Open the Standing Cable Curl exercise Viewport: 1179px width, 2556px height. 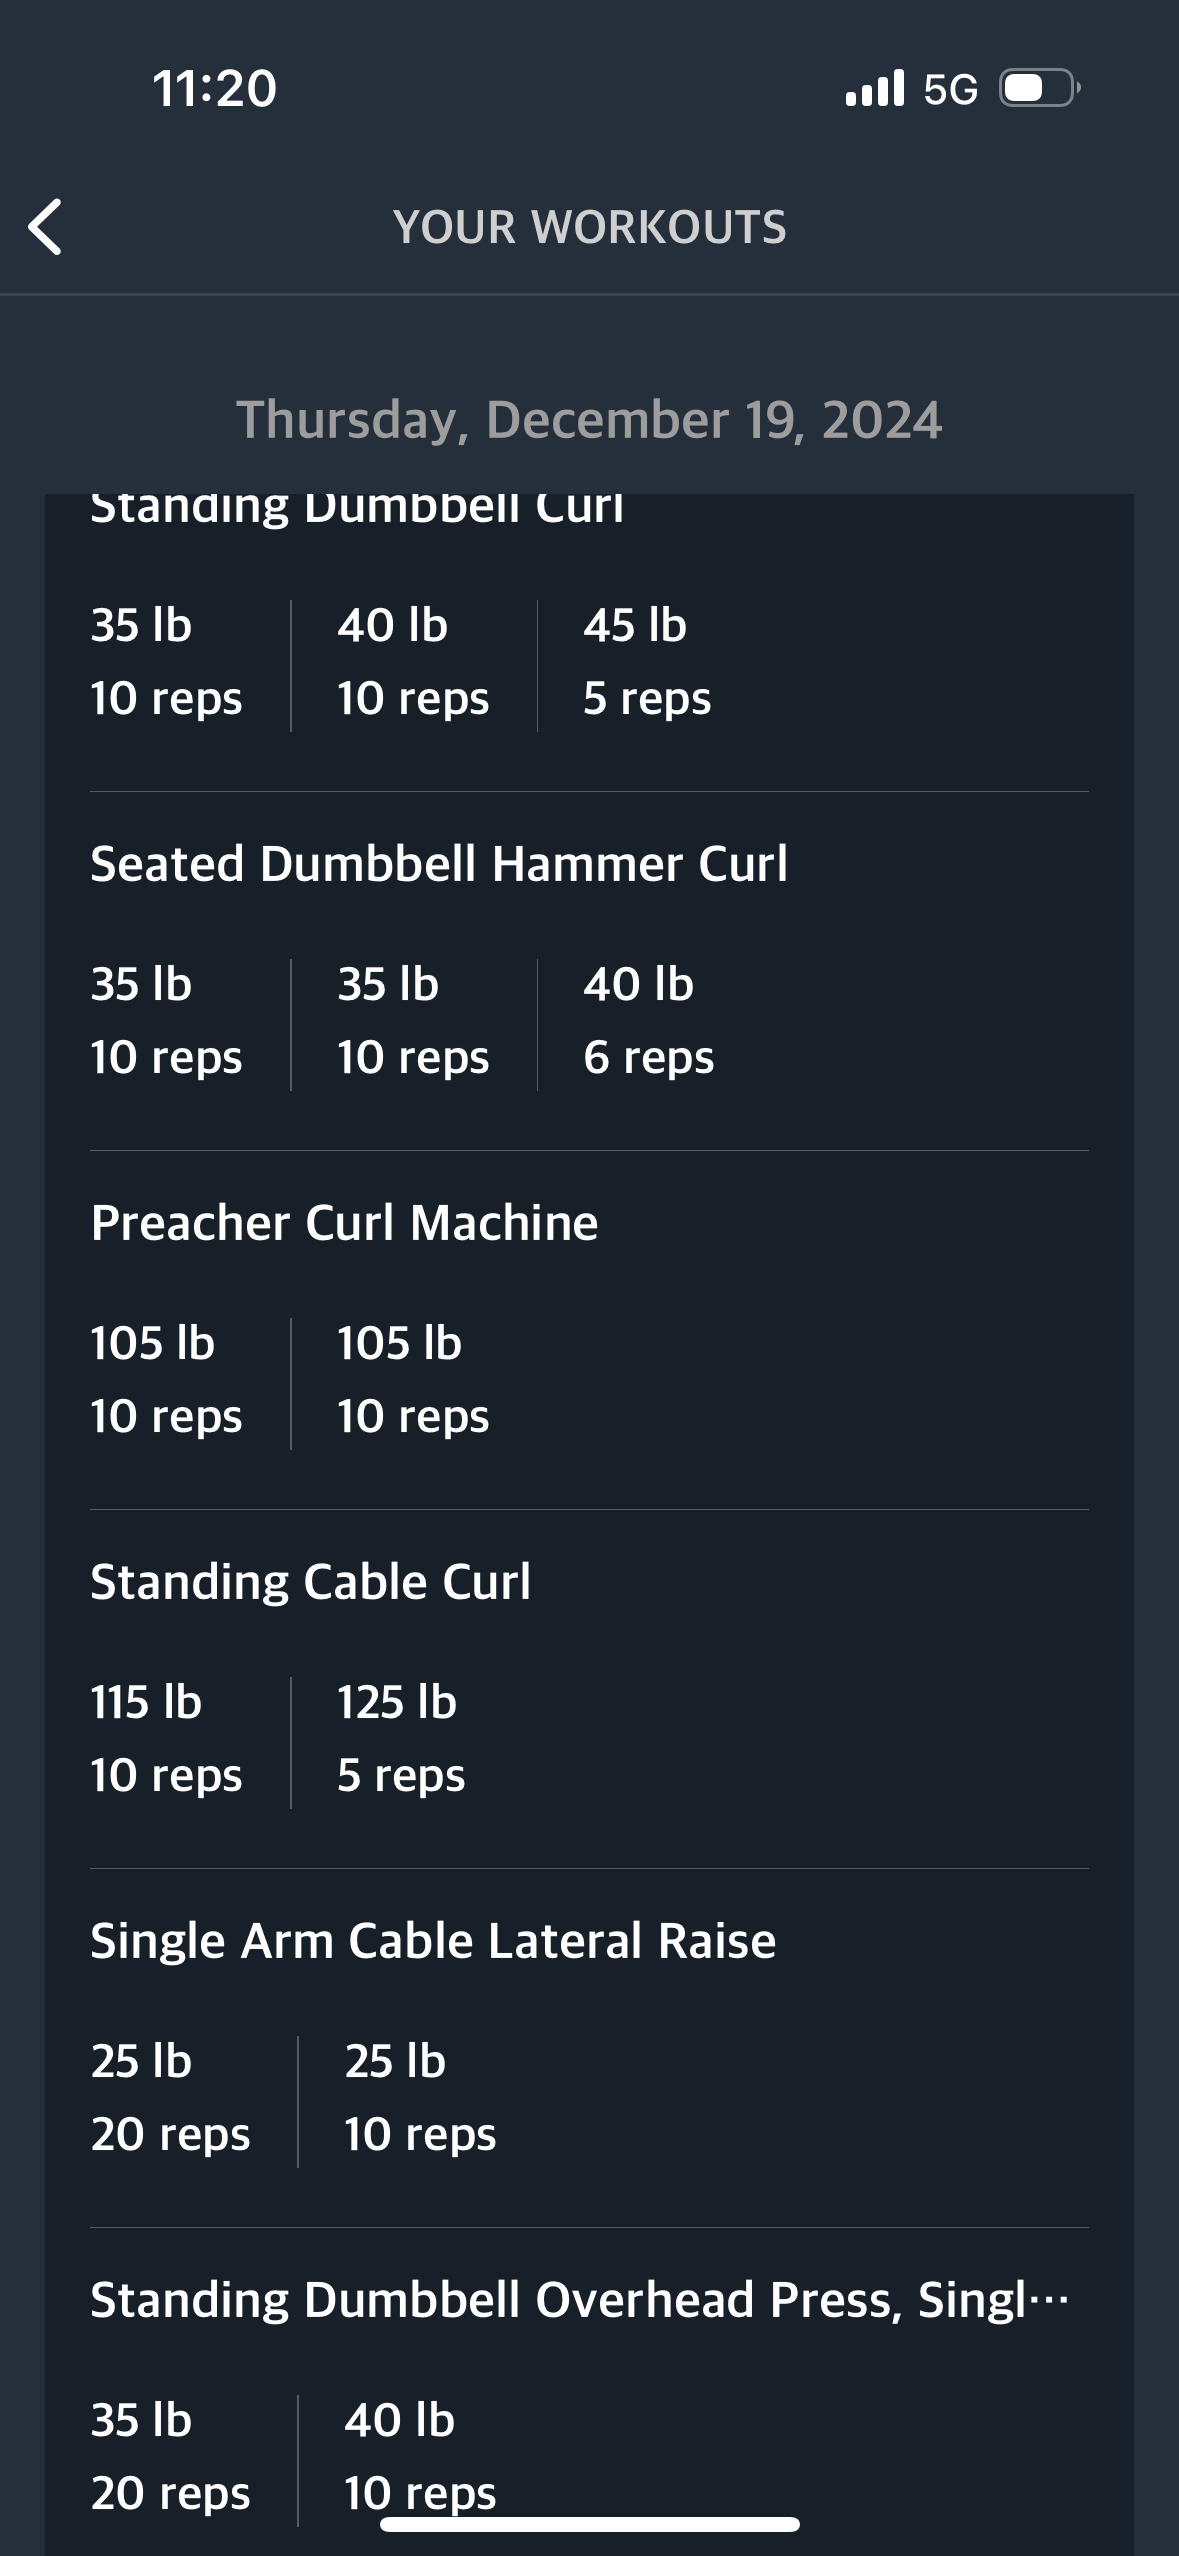pos(310,1582)
